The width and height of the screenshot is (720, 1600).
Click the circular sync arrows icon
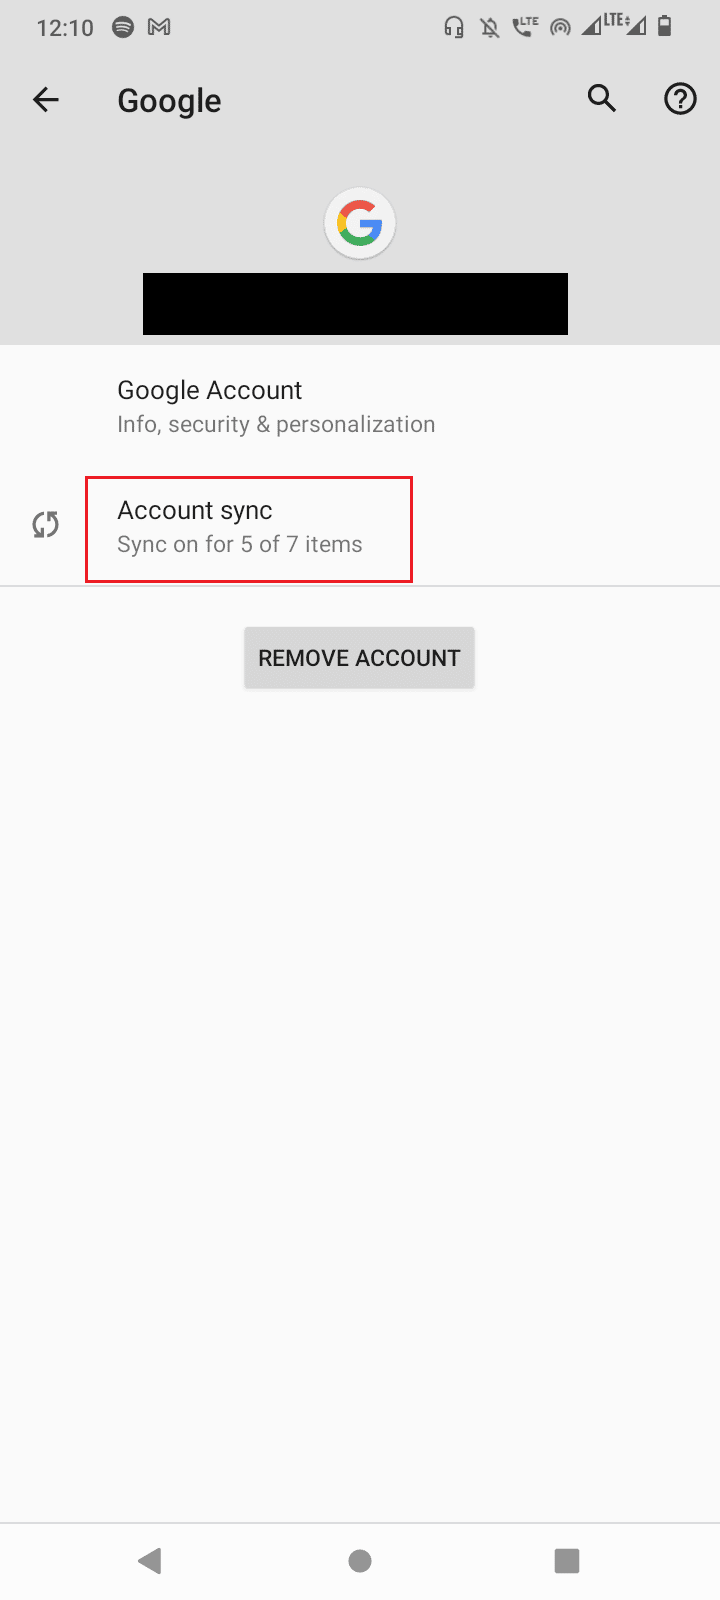46,525
